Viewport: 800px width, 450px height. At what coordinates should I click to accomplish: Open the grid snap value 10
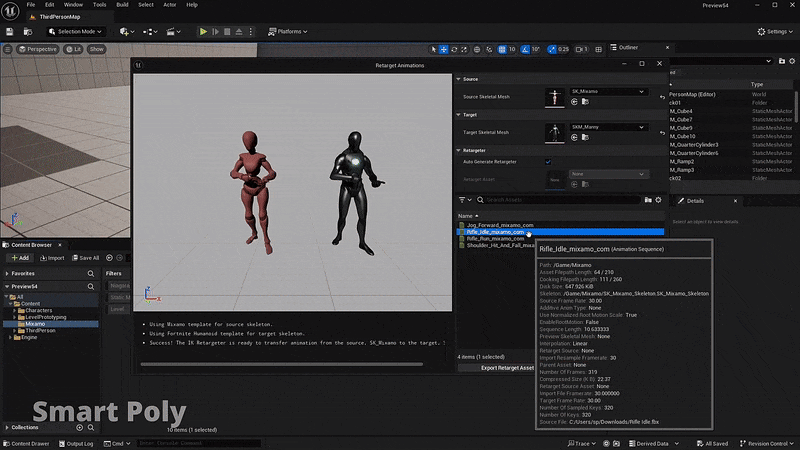coord(512,49)
